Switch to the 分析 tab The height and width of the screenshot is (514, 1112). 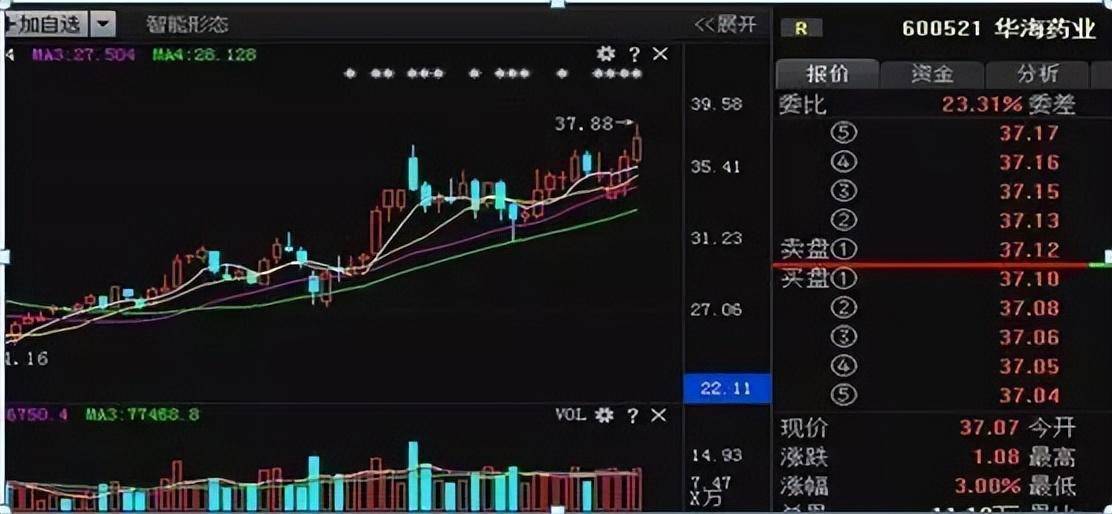point(1038,73)
